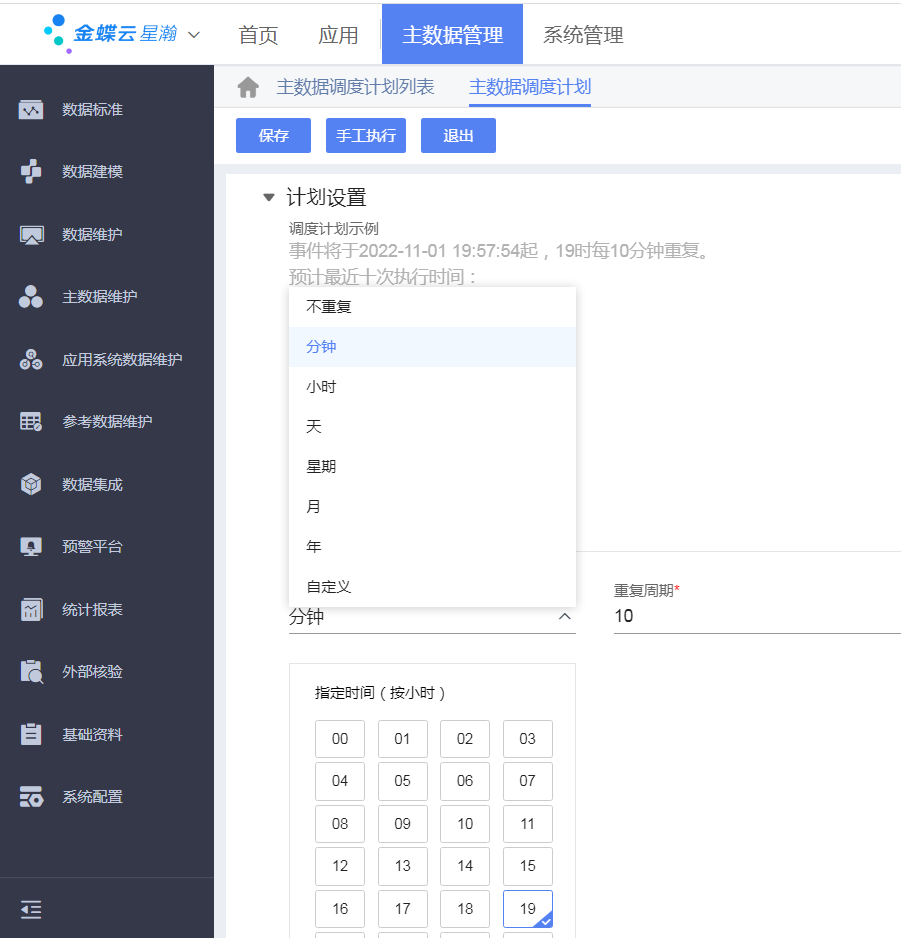The image size is (901, 938).
Task: Toggle hour 16 in 指定时间 grid
Action: [x=340, y=909]
